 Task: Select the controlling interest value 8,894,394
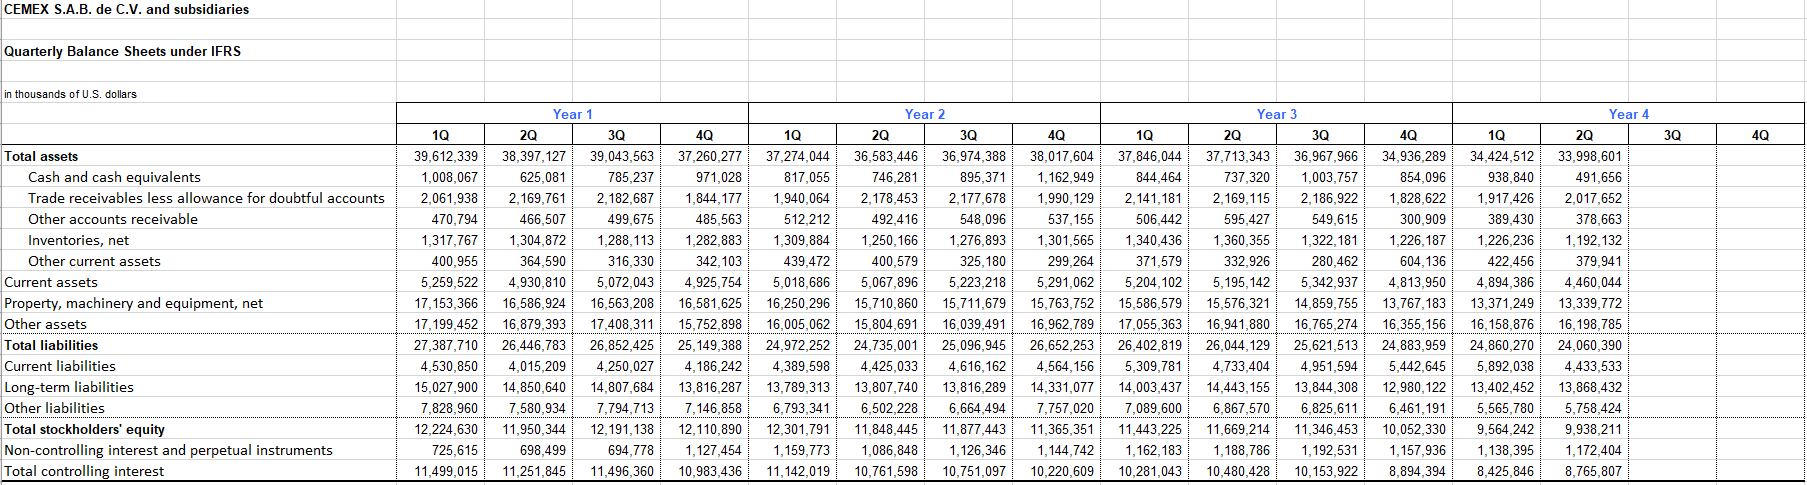1417,471
